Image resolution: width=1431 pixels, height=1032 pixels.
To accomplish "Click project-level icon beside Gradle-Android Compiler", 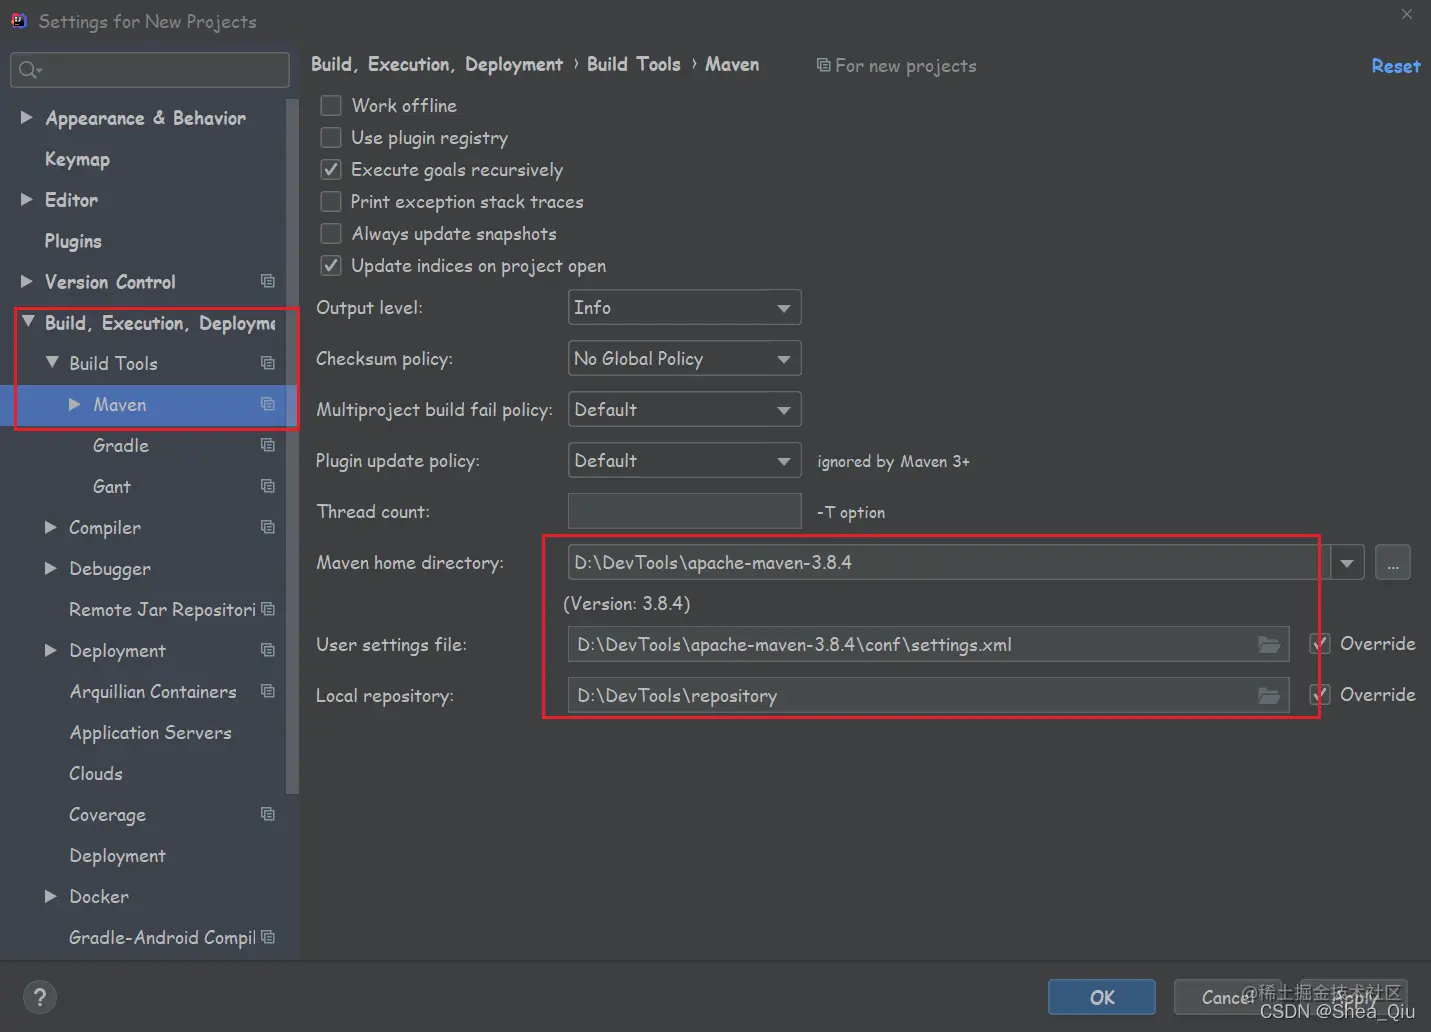I will pos(268,937).
